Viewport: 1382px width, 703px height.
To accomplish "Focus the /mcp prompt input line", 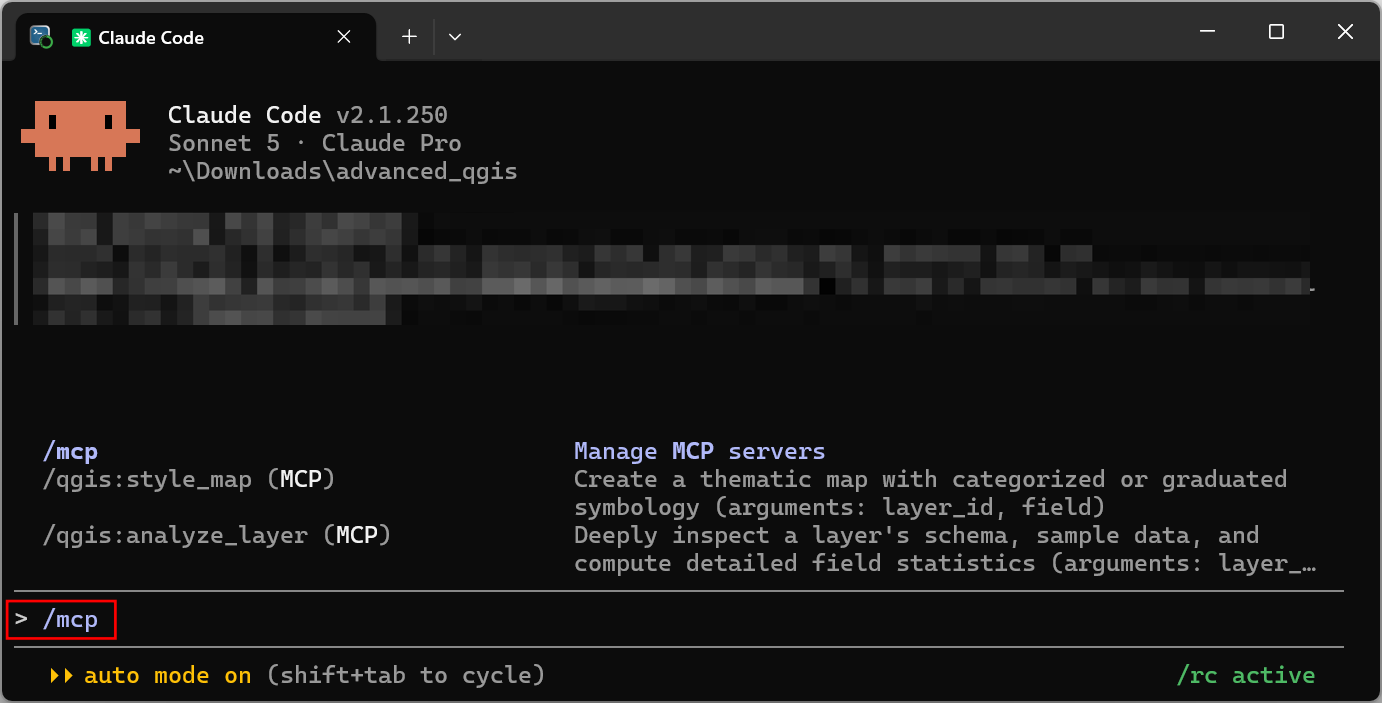I will click(679, 620).
